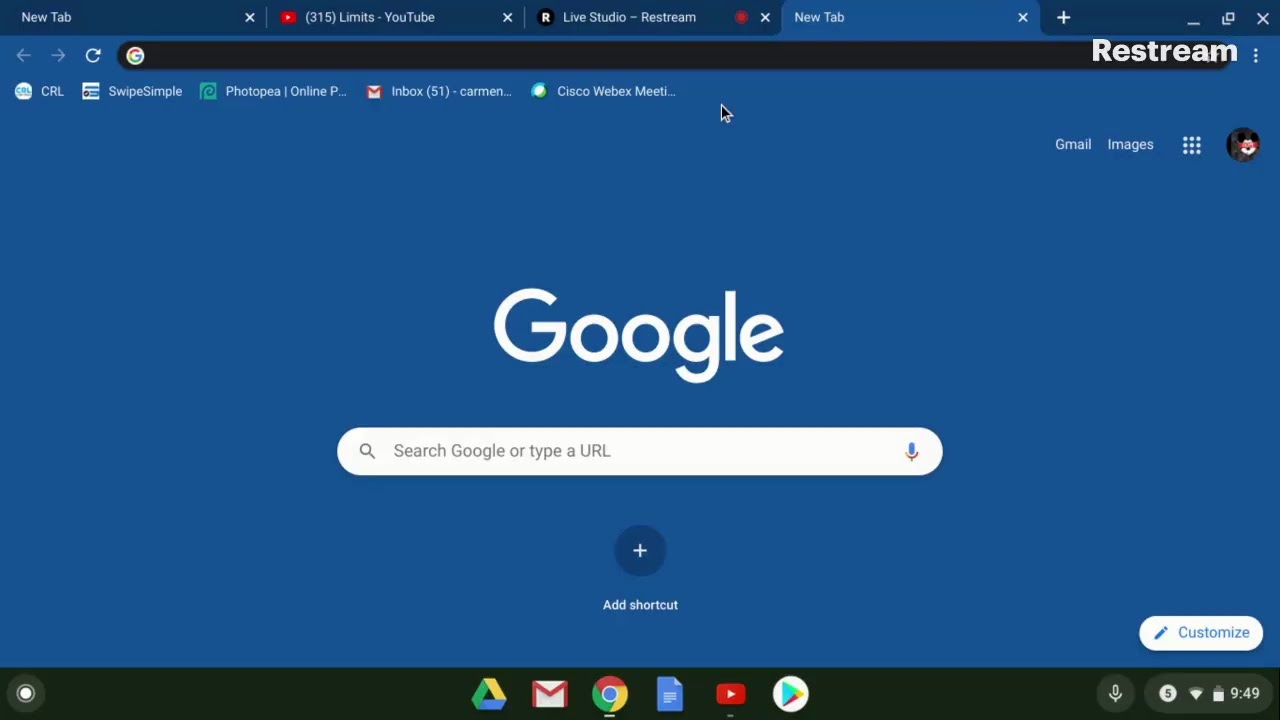Click the Chrome icon in the shelf
Screen dimensions: 1280x720
pyautogui.click(x=609, y=694)
